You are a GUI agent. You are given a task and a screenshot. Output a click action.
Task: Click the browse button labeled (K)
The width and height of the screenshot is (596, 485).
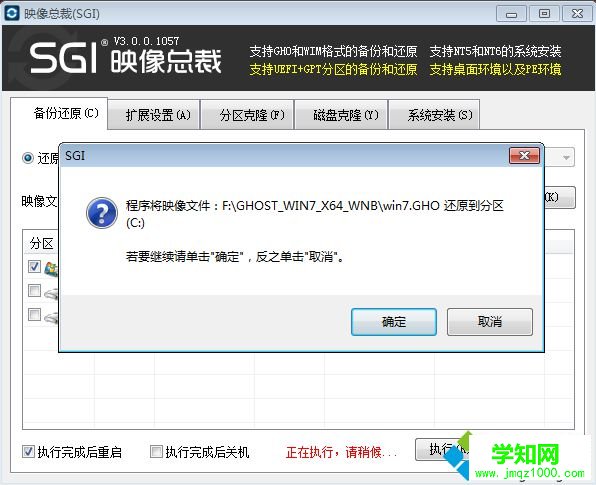tap(560, 197)
